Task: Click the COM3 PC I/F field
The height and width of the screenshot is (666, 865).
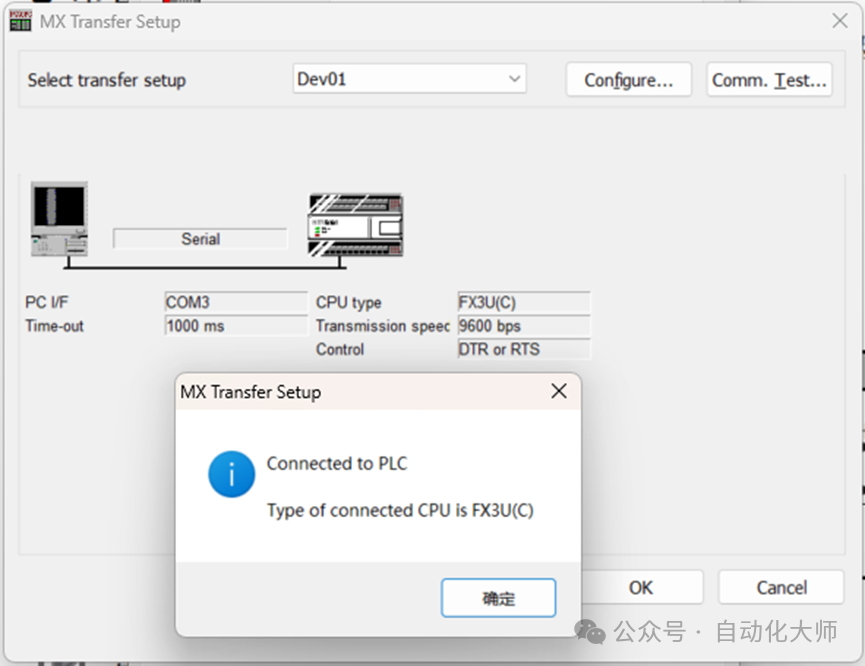Action: pyautogui.click(x=236, y=302)
